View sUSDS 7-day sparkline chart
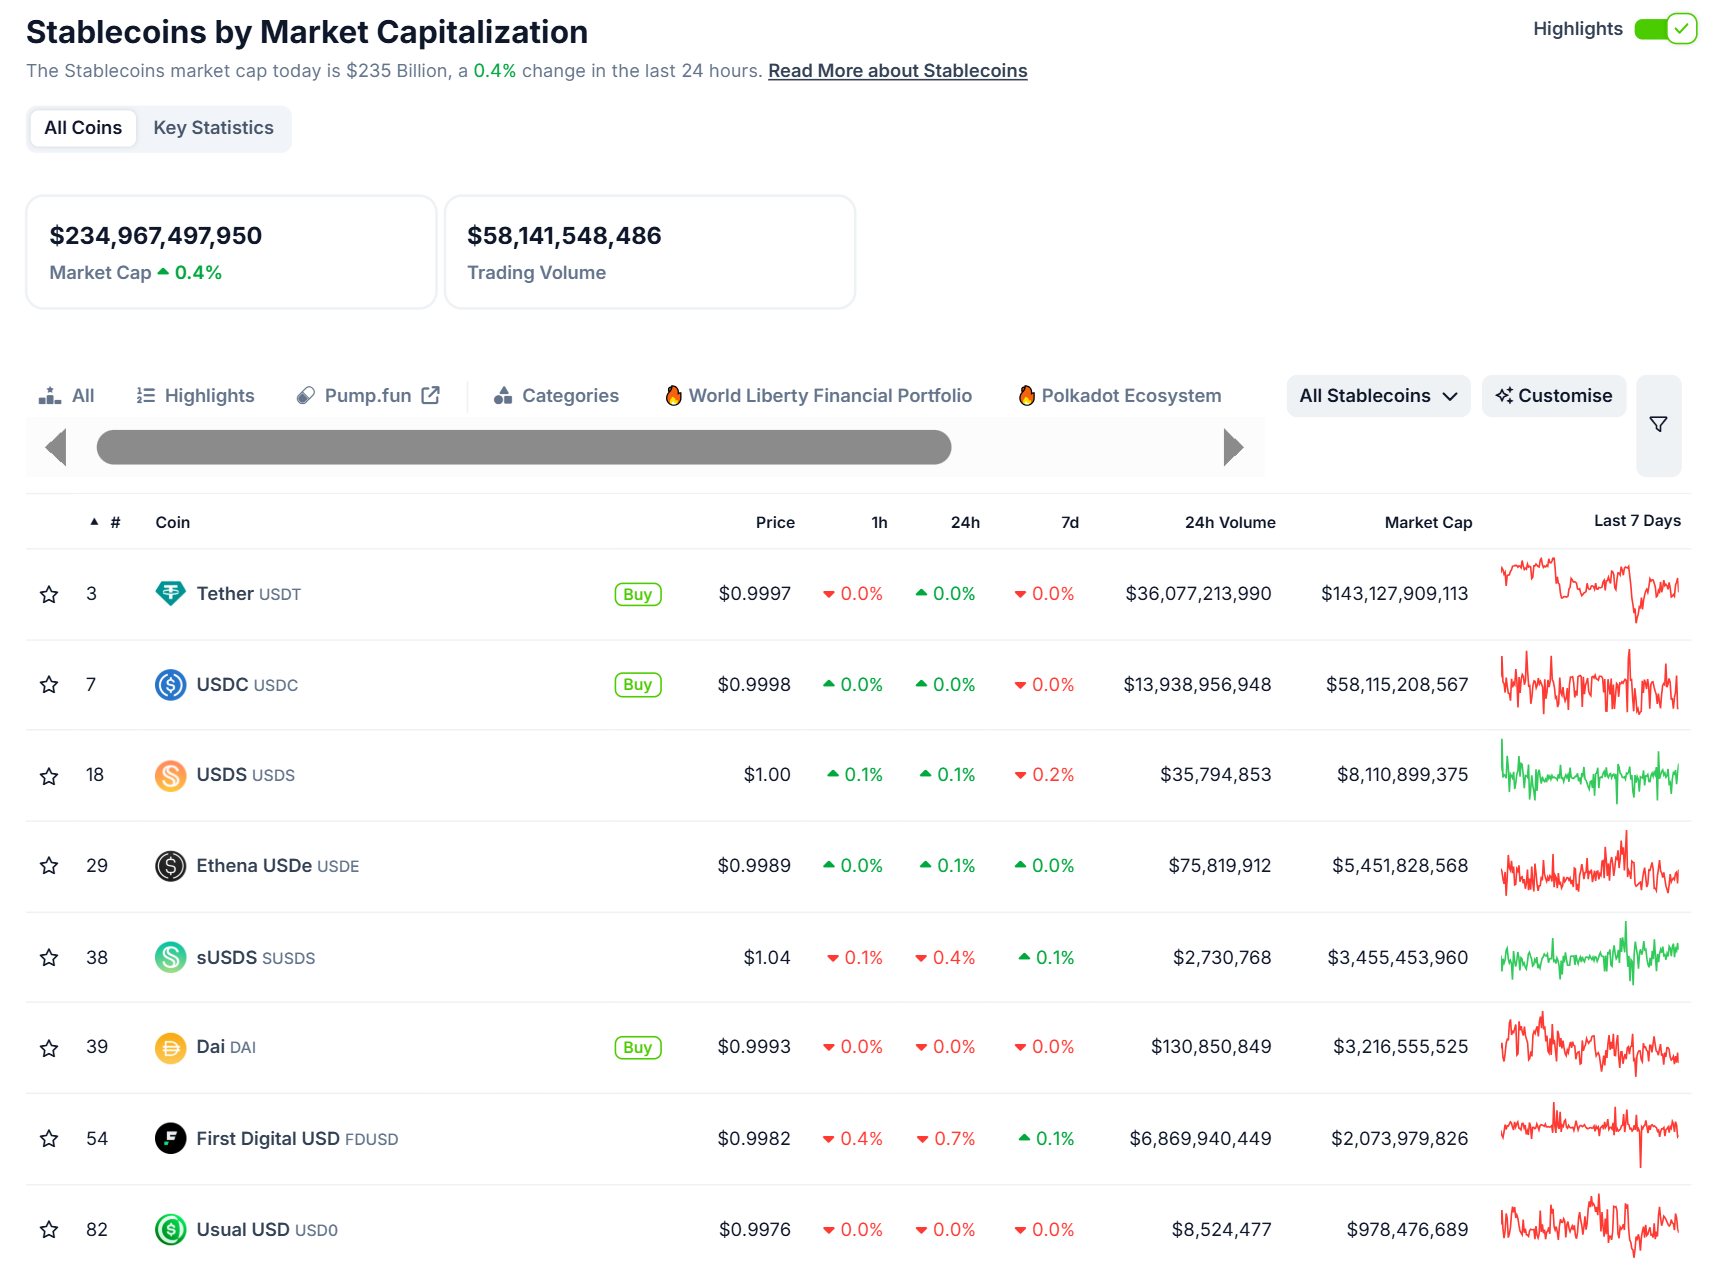Screen dimensions: 1729x1269 1590,954
